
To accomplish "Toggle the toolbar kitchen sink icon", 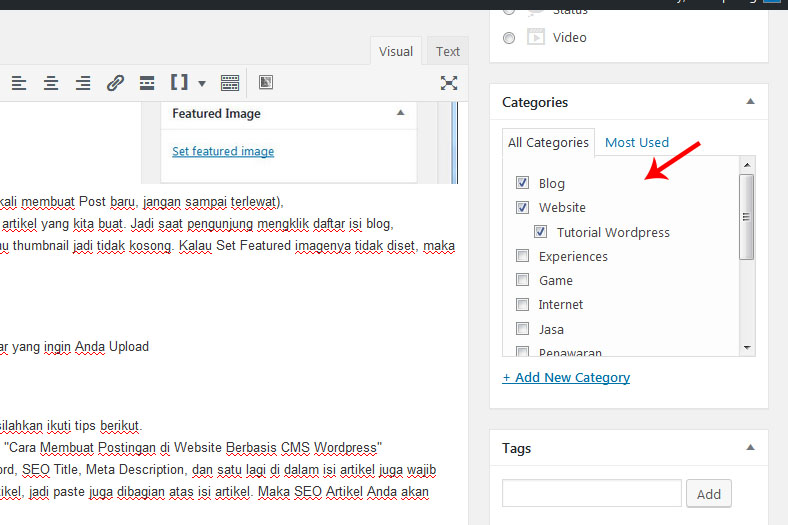I will click(230, 83).
